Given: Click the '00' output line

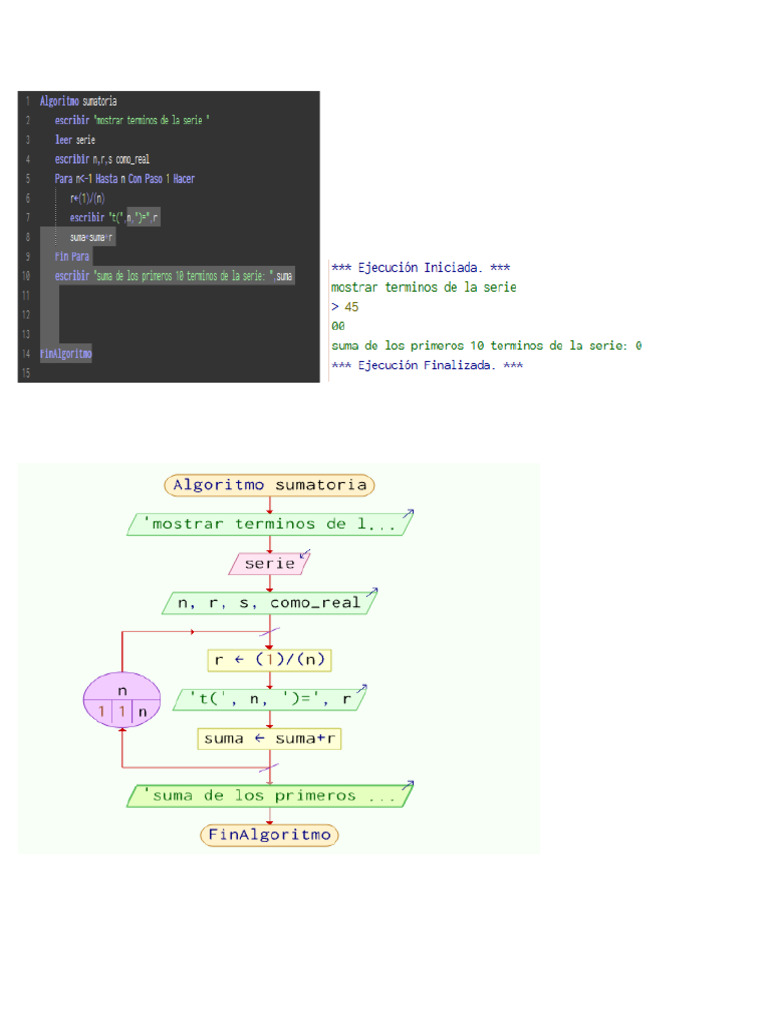Looking at the screenshot, I should [x=338, y=326].
